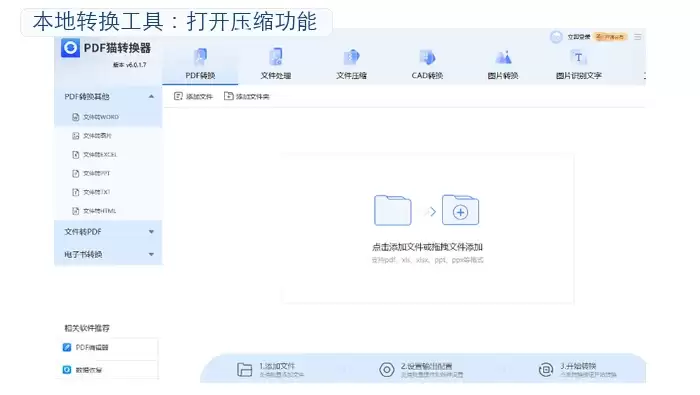This screenshot has height=395, width=700.
Task: Click the PDF猫转换器 logo icon
Action: (x=71, y=47)
